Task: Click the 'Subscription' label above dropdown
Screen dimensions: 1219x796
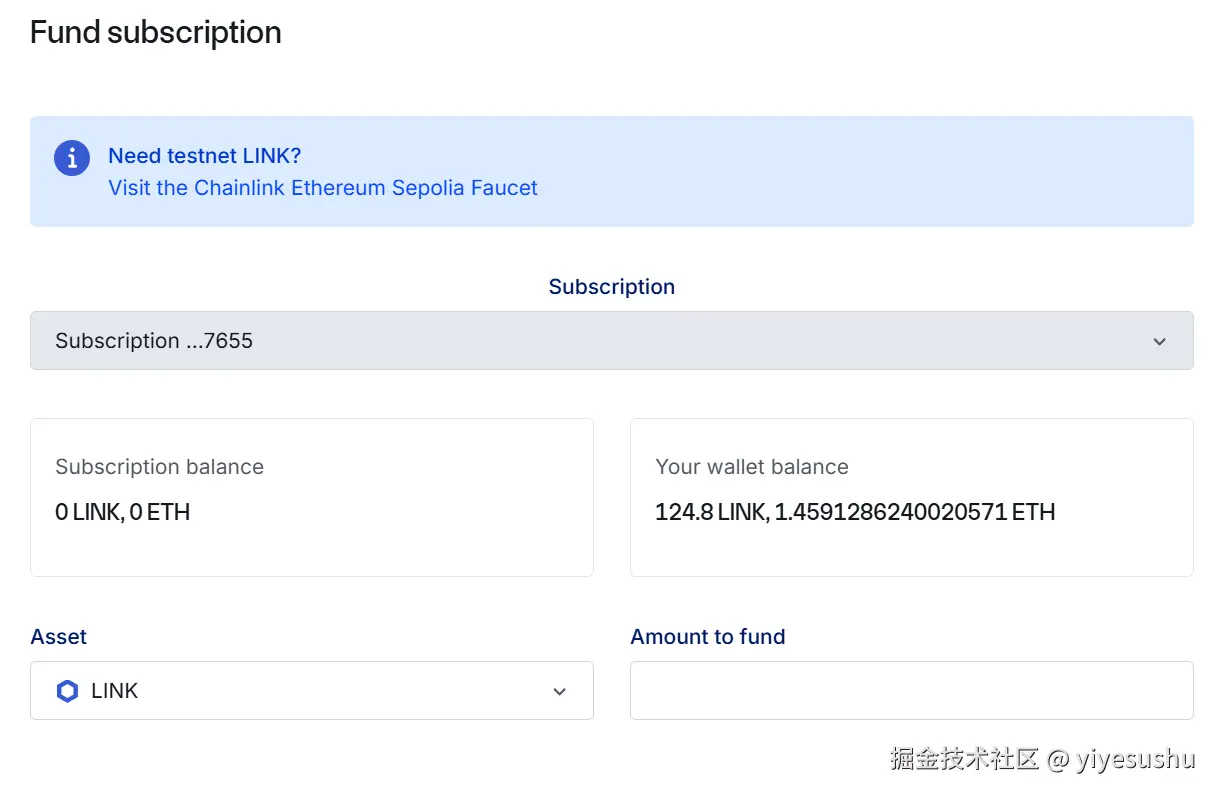Action: pos(611,287)
